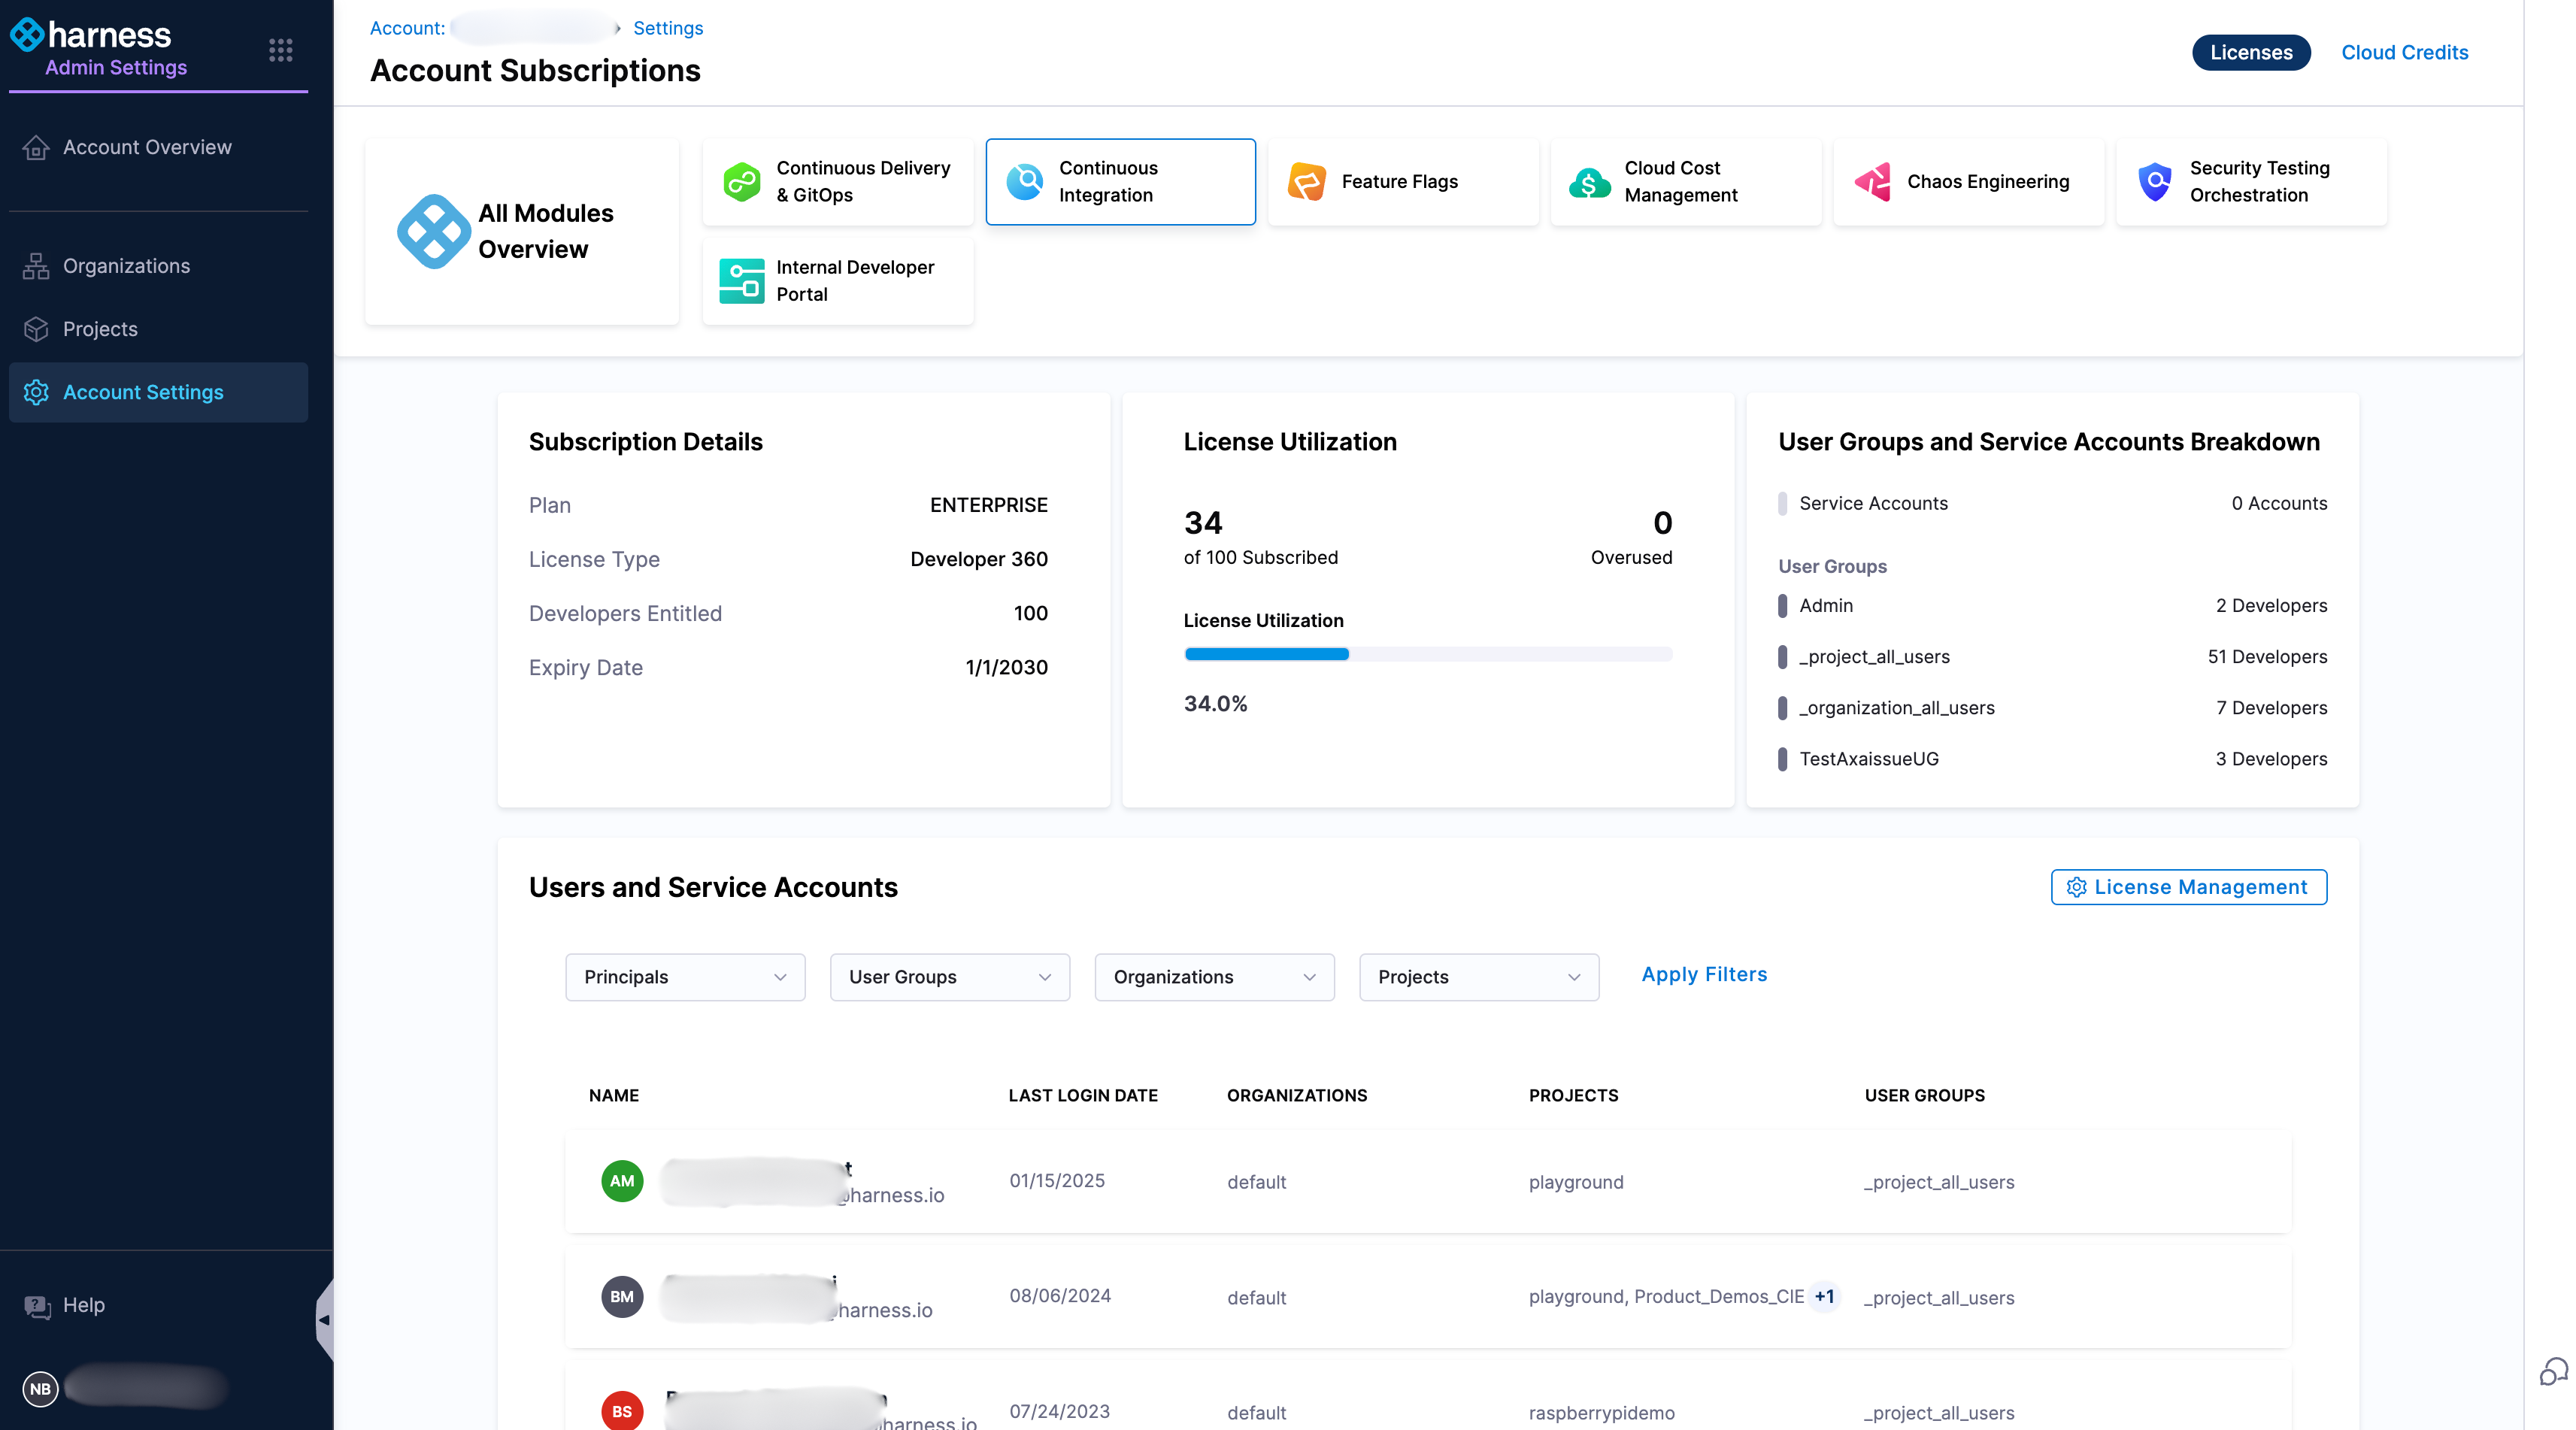2576x1430 pixels.
Task: Click the License Utilization progress bar
Action: 1427,654
